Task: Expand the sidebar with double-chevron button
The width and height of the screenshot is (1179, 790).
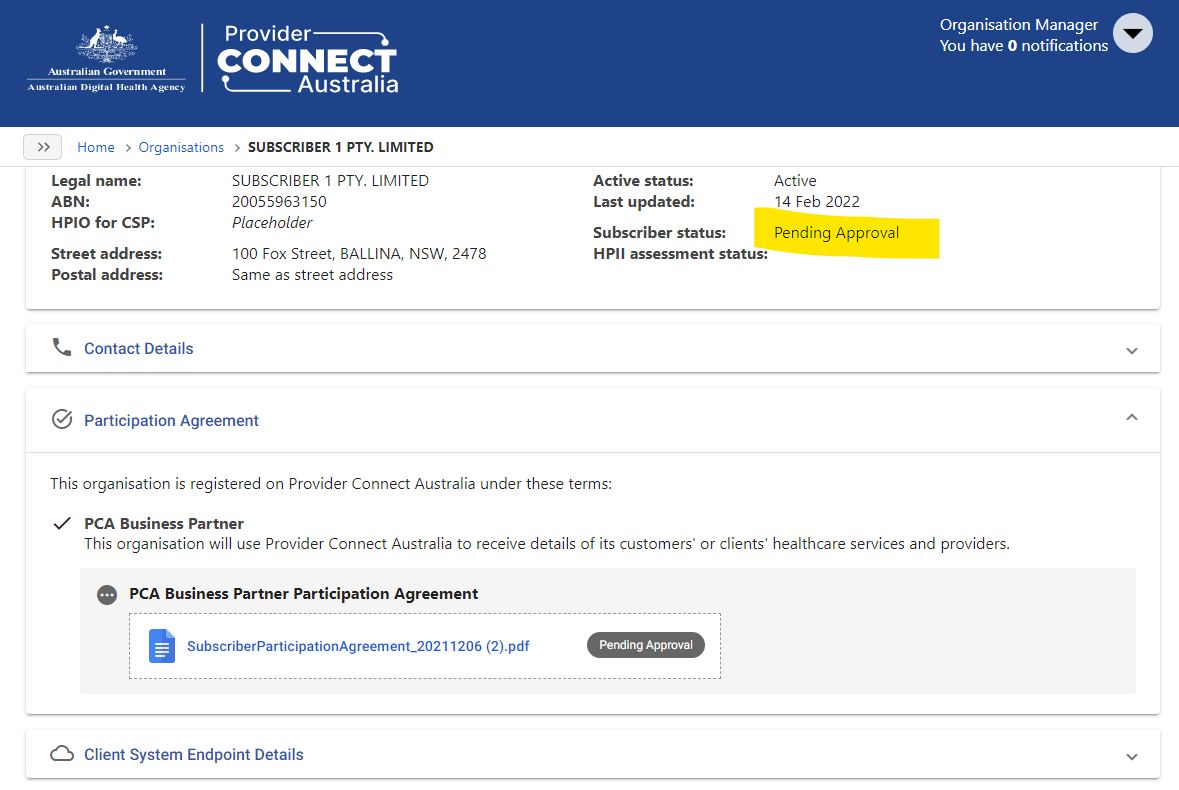Action: [43, 147]
